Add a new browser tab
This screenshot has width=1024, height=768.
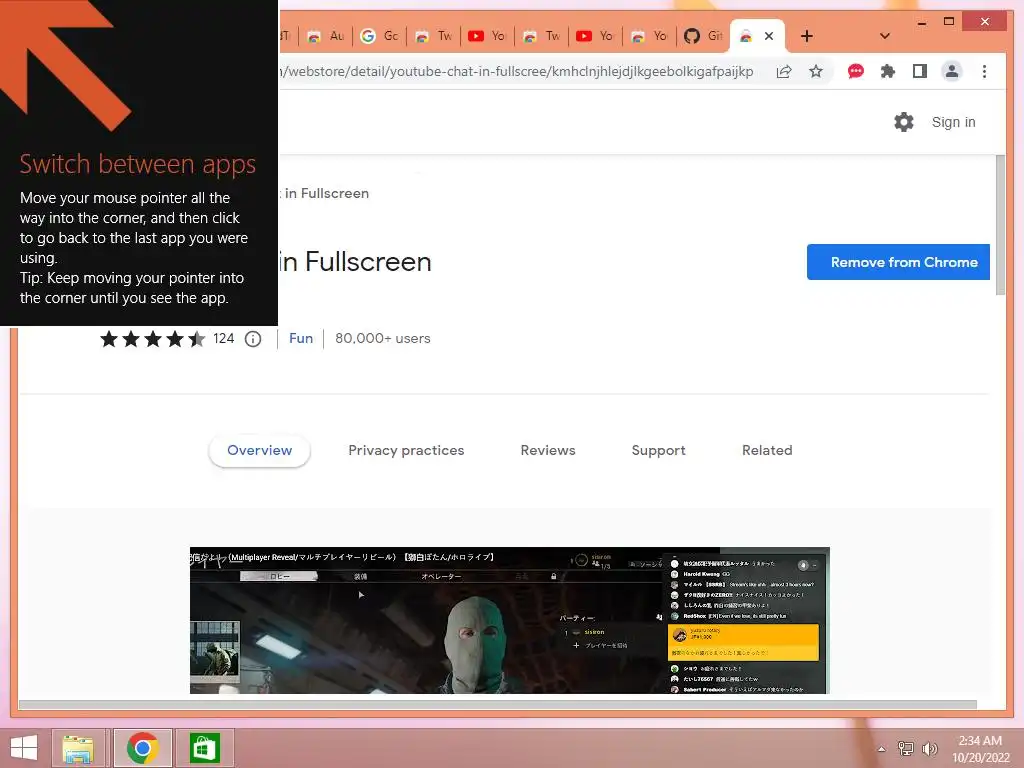[x=807, y=36]
